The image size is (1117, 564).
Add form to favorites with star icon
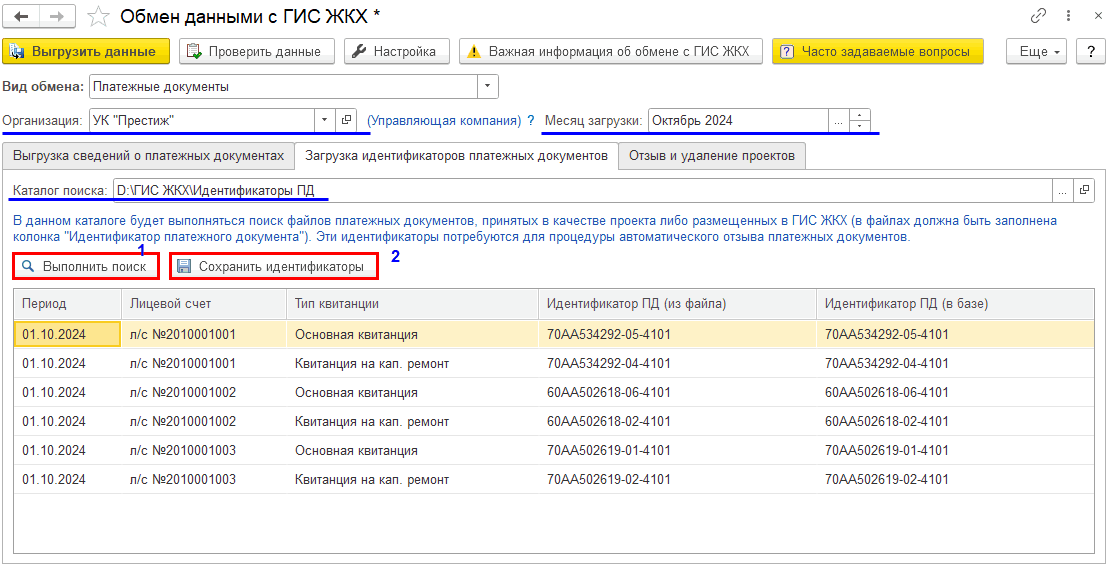(98, 17)
